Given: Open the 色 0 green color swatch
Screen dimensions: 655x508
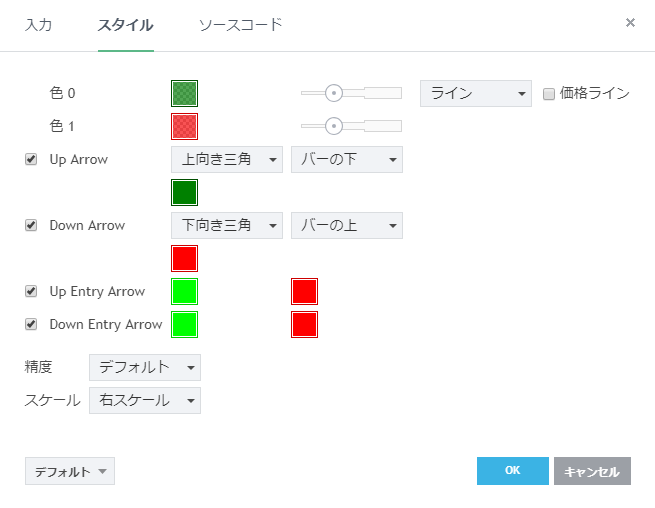Looking at the screenshot, I should coord(185,93).
